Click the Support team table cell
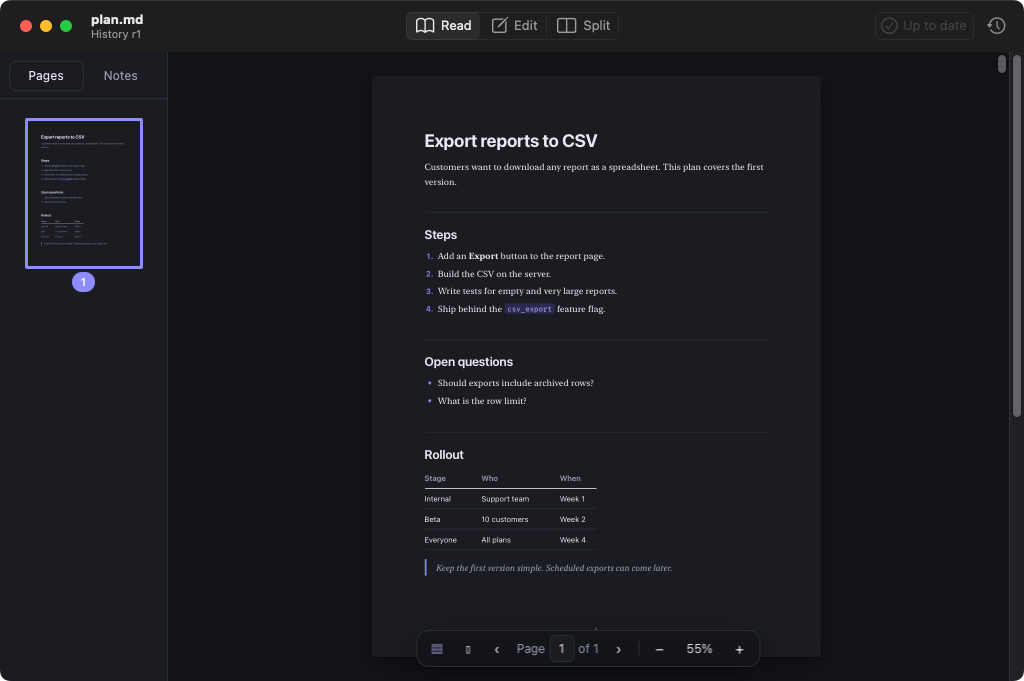The width and height of the screenshot is (1024, 681). tap(505, 499)
